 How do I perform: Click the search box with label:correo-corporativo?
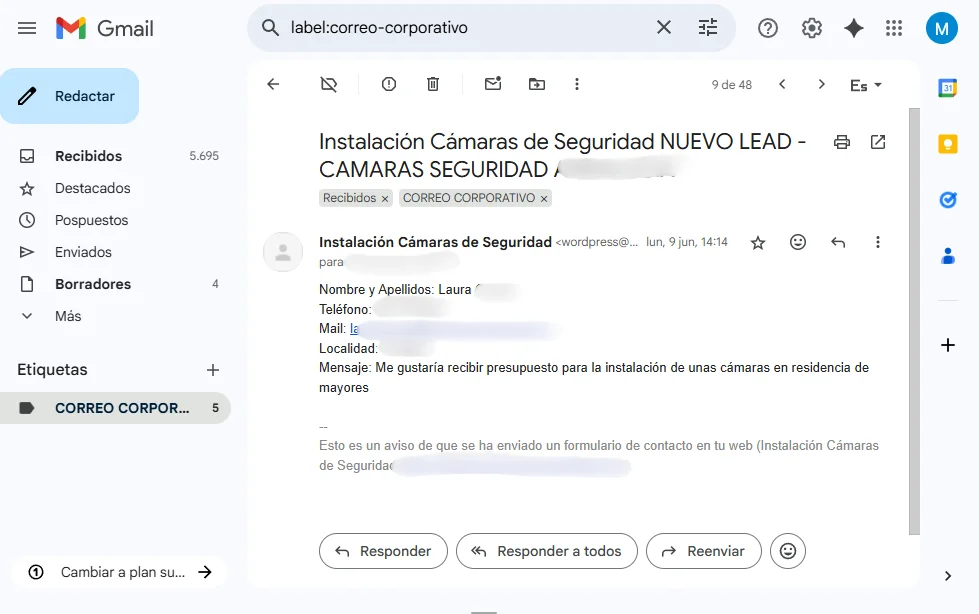coord(460,28)
